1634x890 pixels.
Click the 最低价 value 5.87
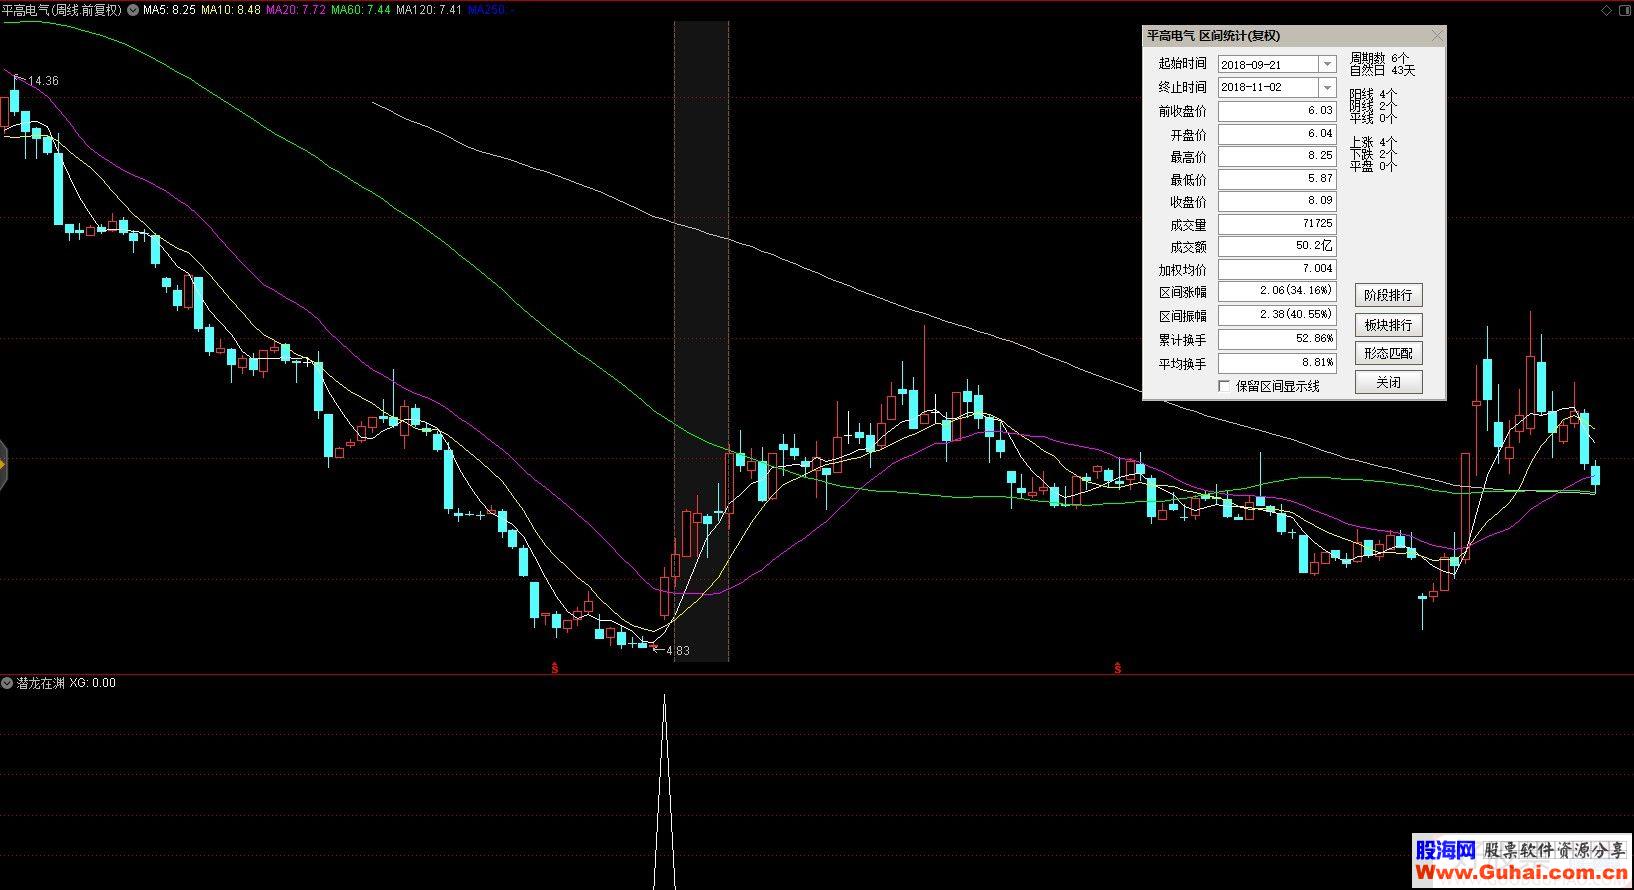coord(1277,179)
